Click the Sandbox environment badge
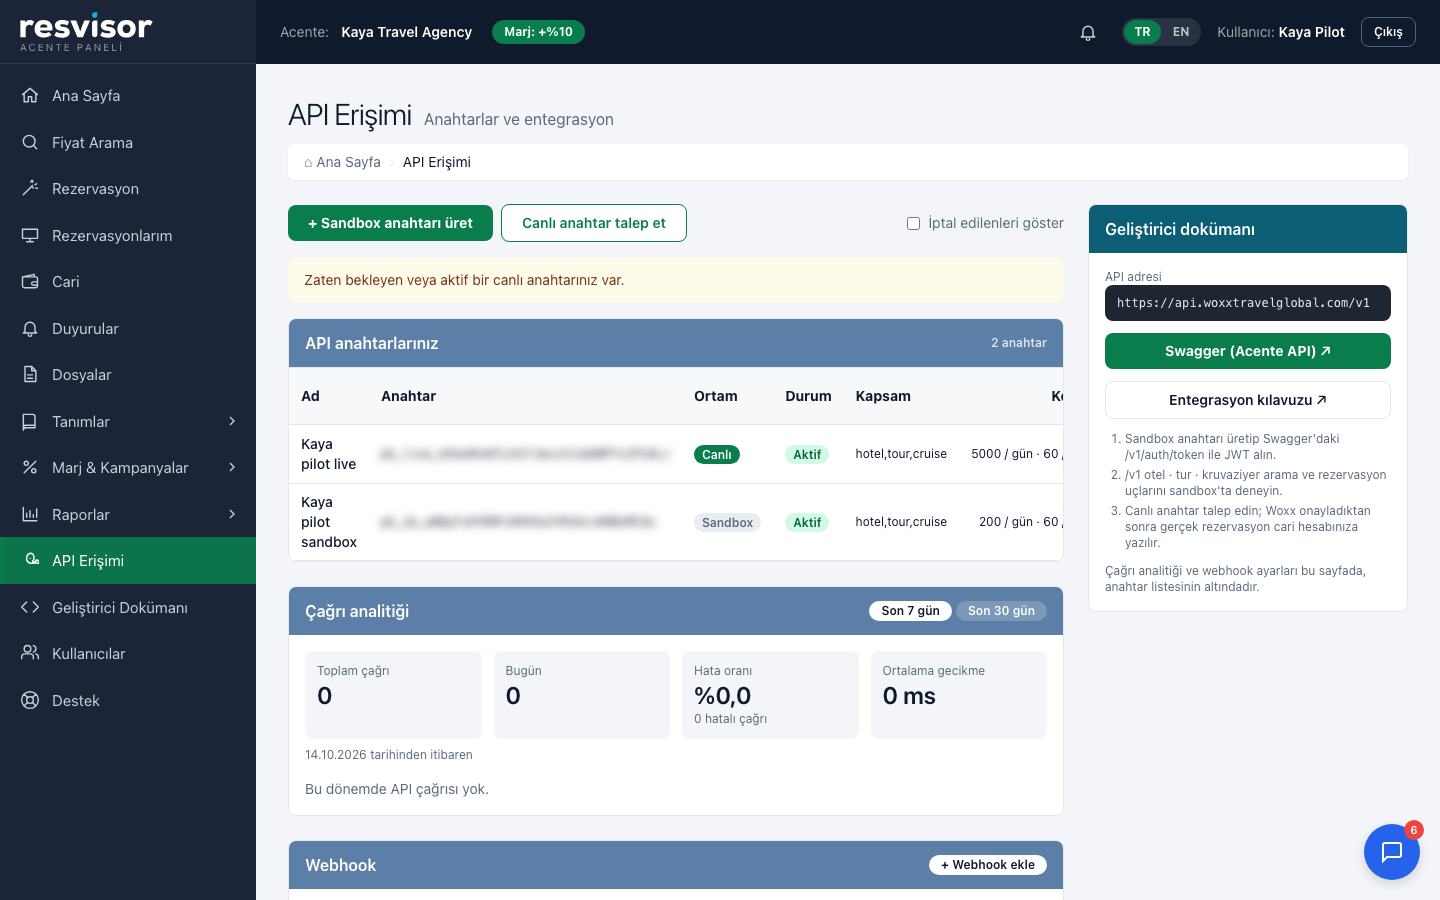 tap(727, 522)
